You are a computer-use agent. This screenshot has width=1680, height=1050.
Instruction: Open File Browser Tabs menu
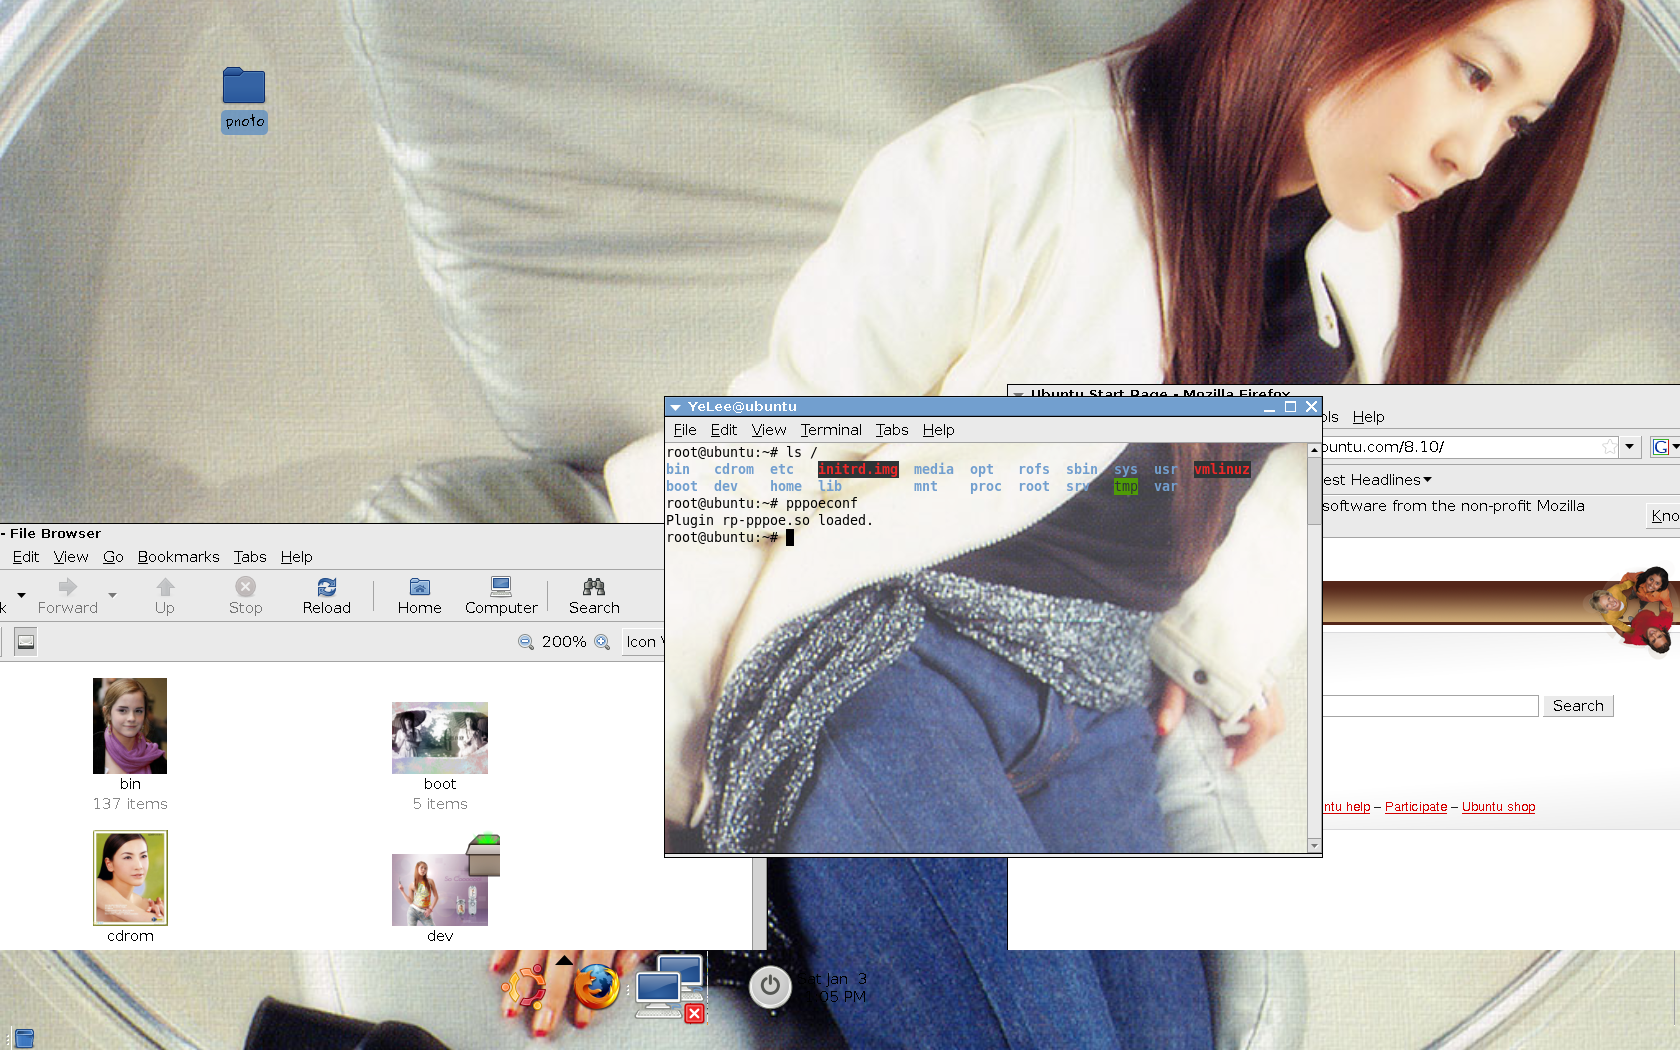250,557
